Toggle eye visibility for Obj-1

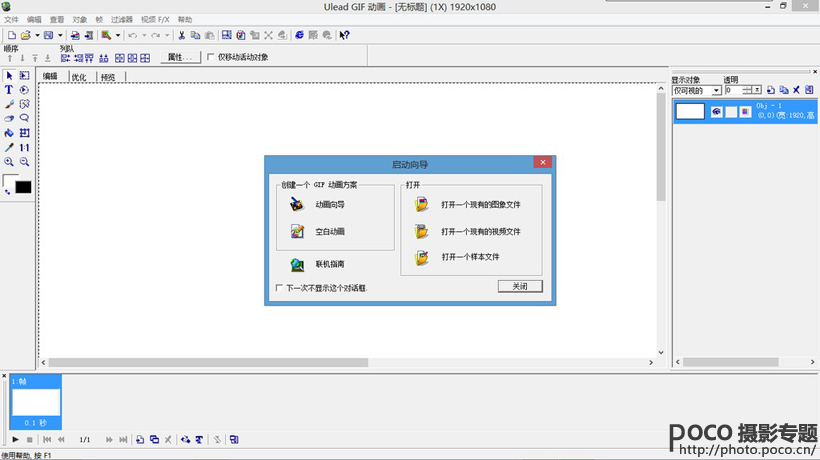[x=716, y=111]
